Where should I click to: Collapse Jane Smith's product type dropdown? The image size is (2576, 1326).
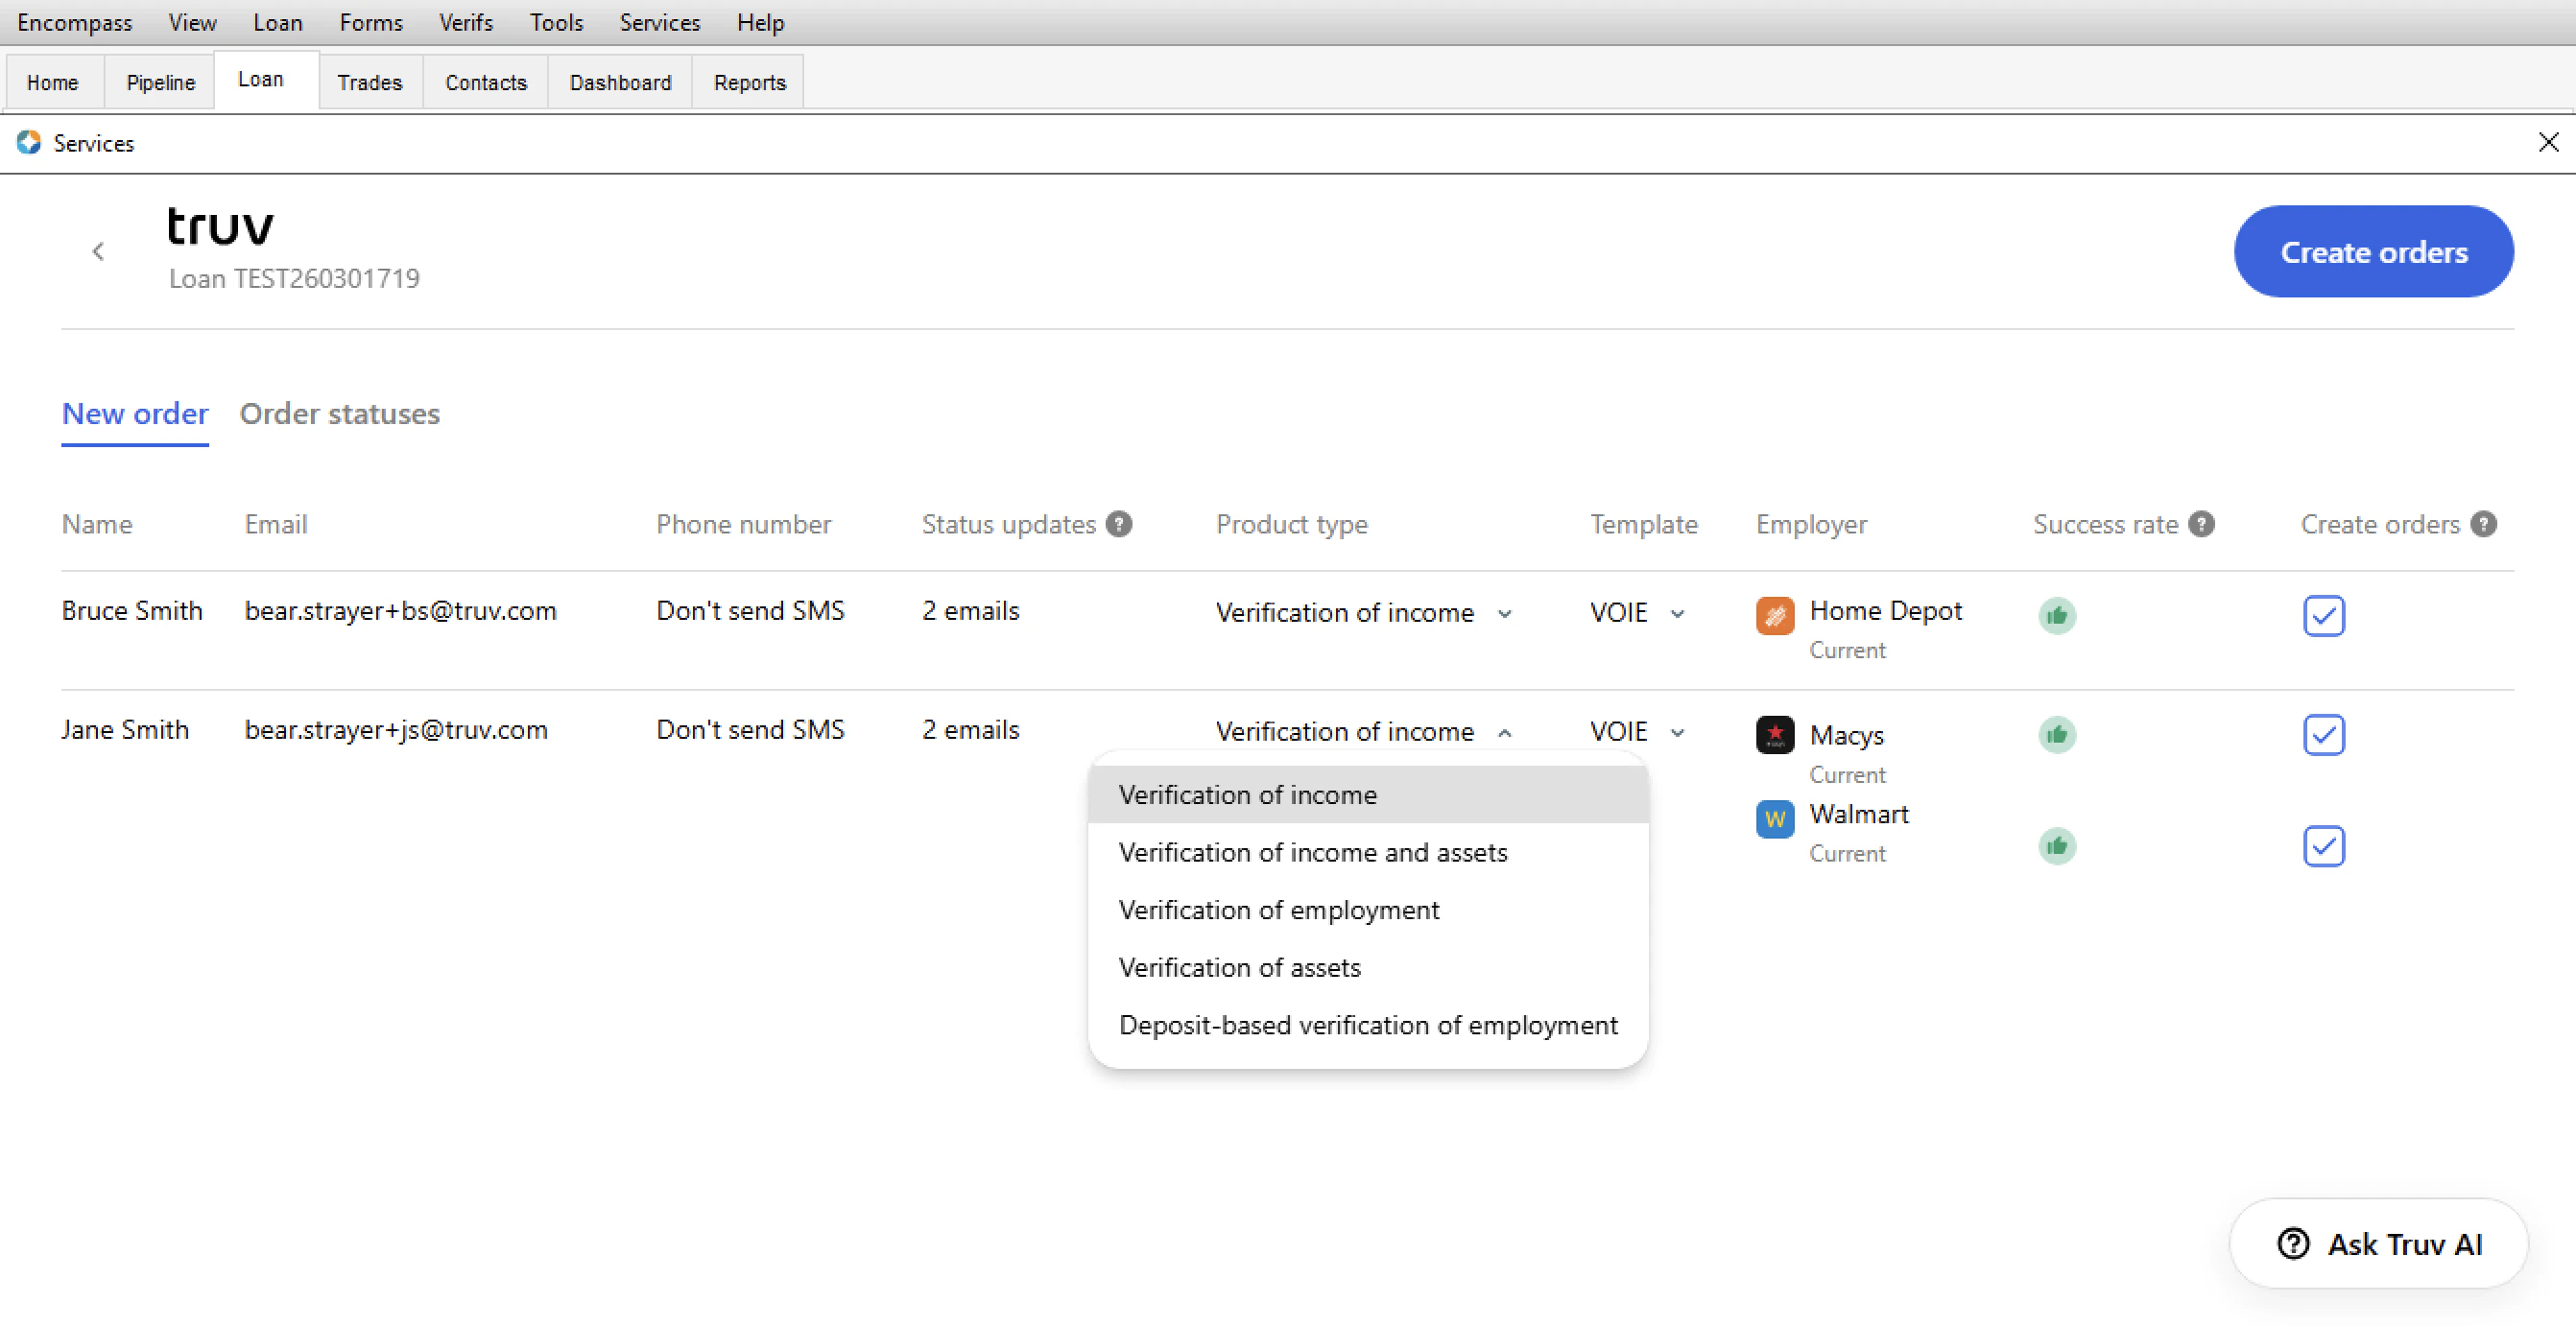coord(1504,732)
